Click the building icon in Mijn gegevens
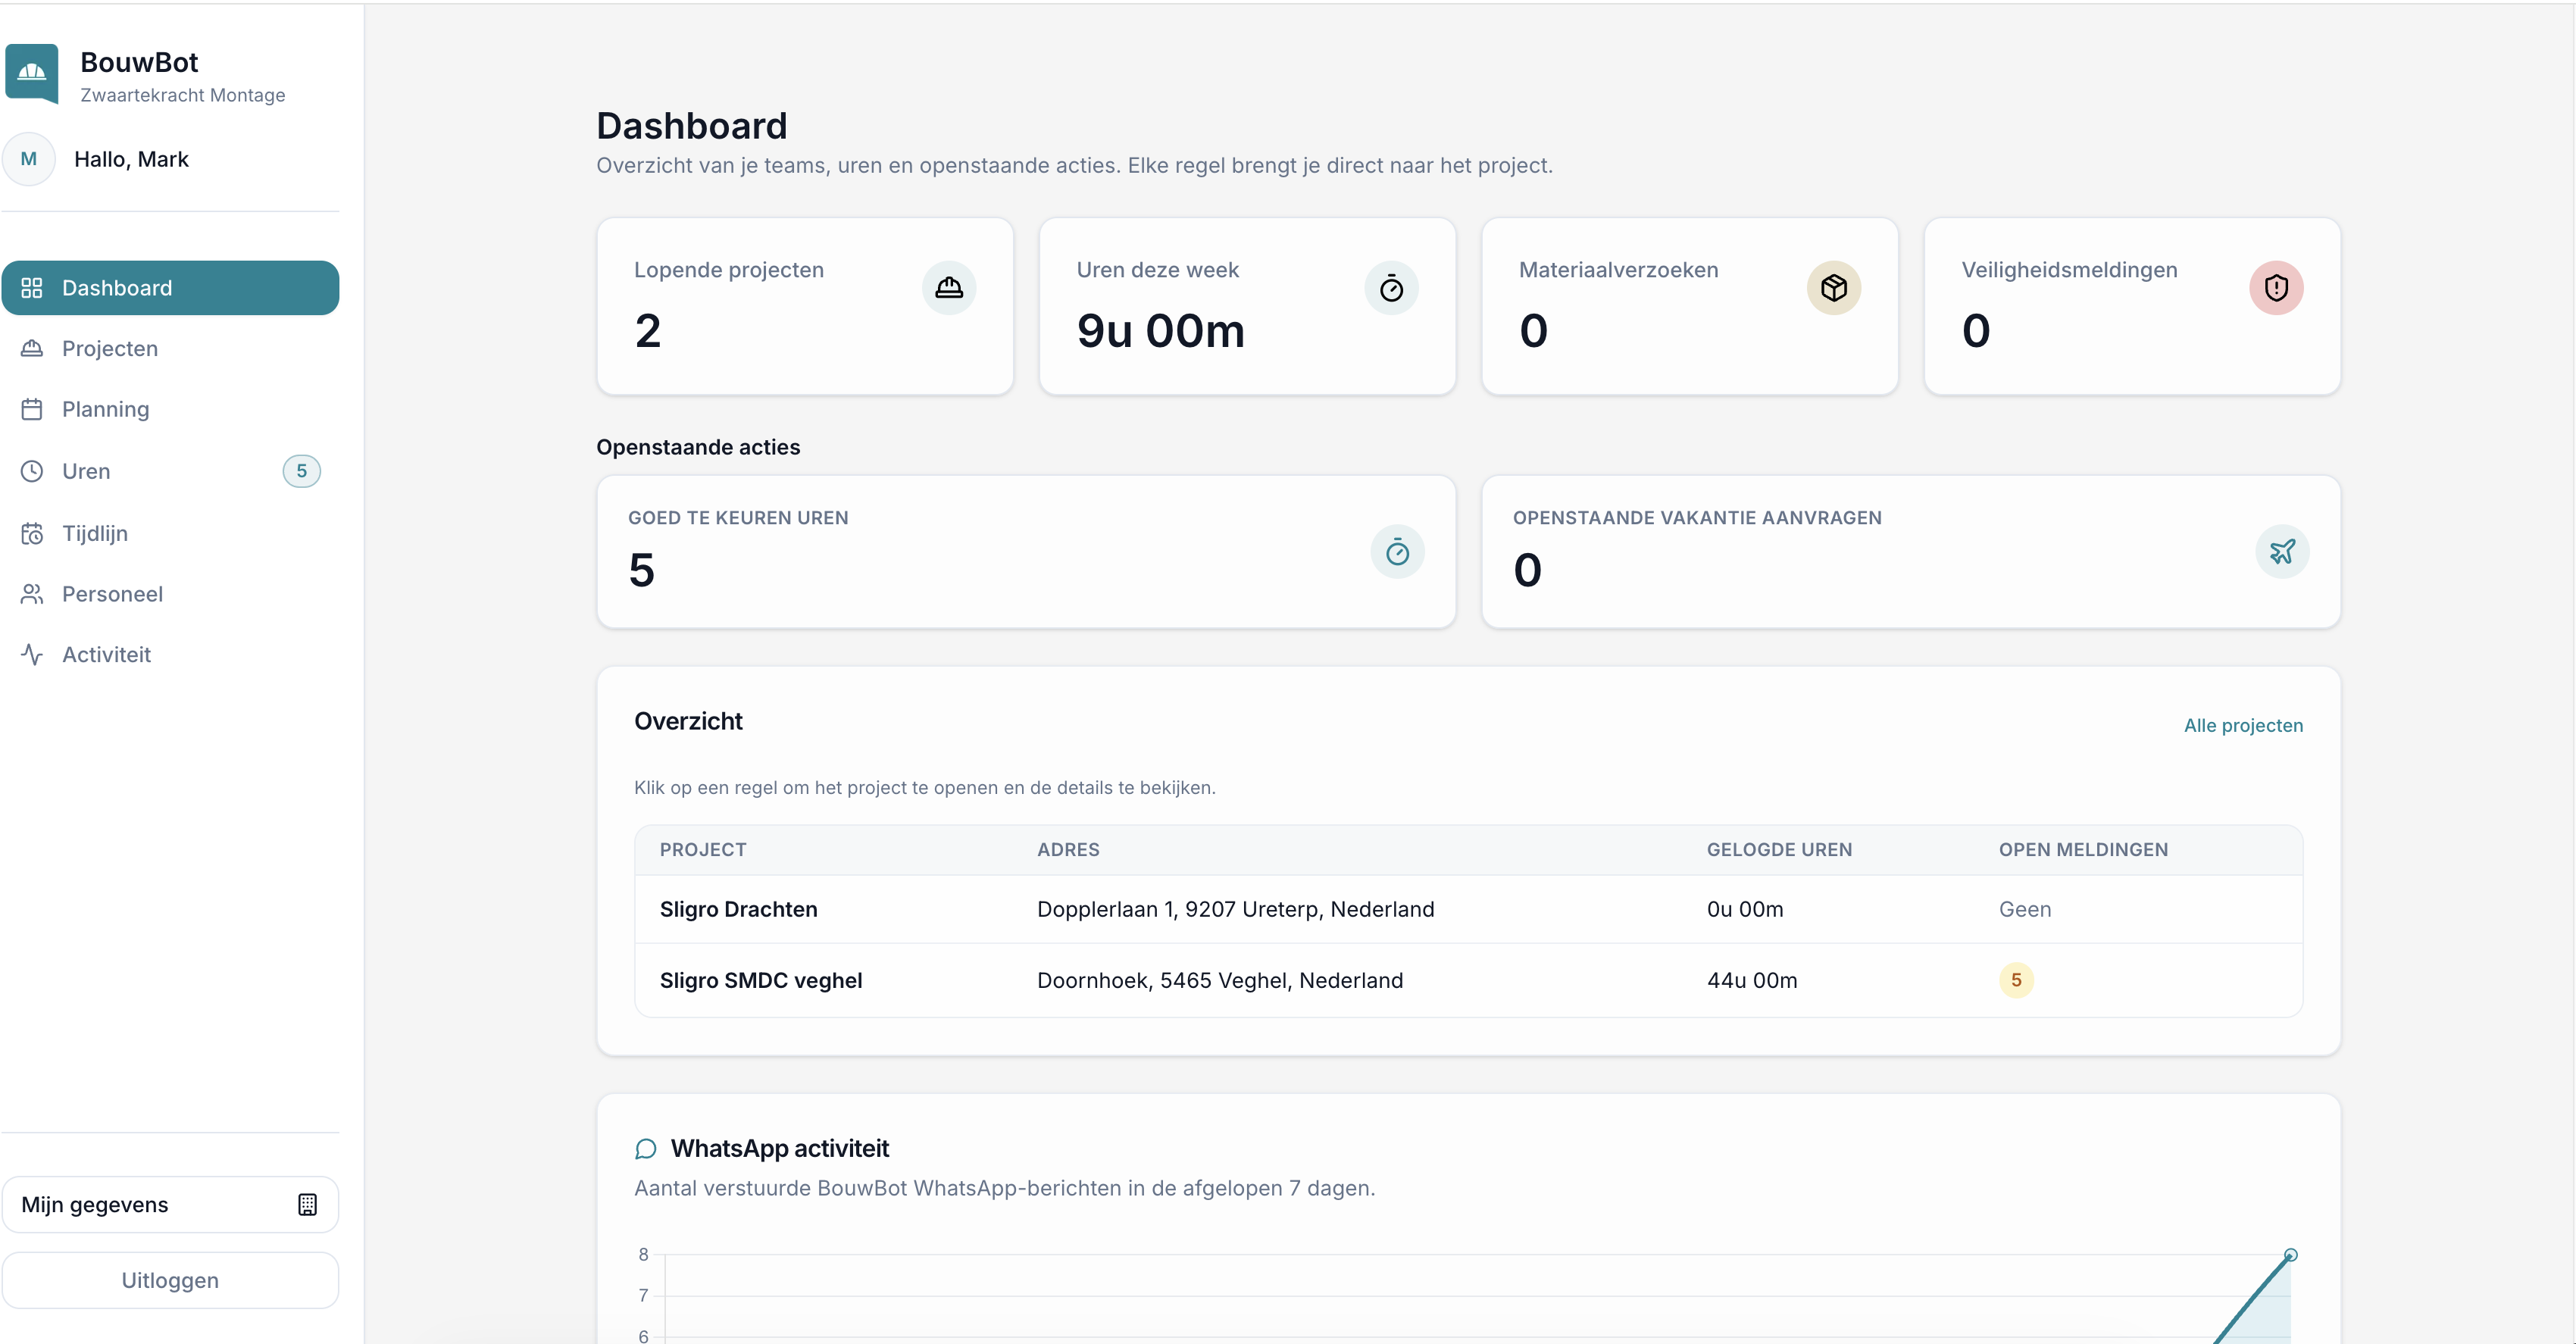This screenshot has width=2576, height=1344. (x=307, y=1205)
